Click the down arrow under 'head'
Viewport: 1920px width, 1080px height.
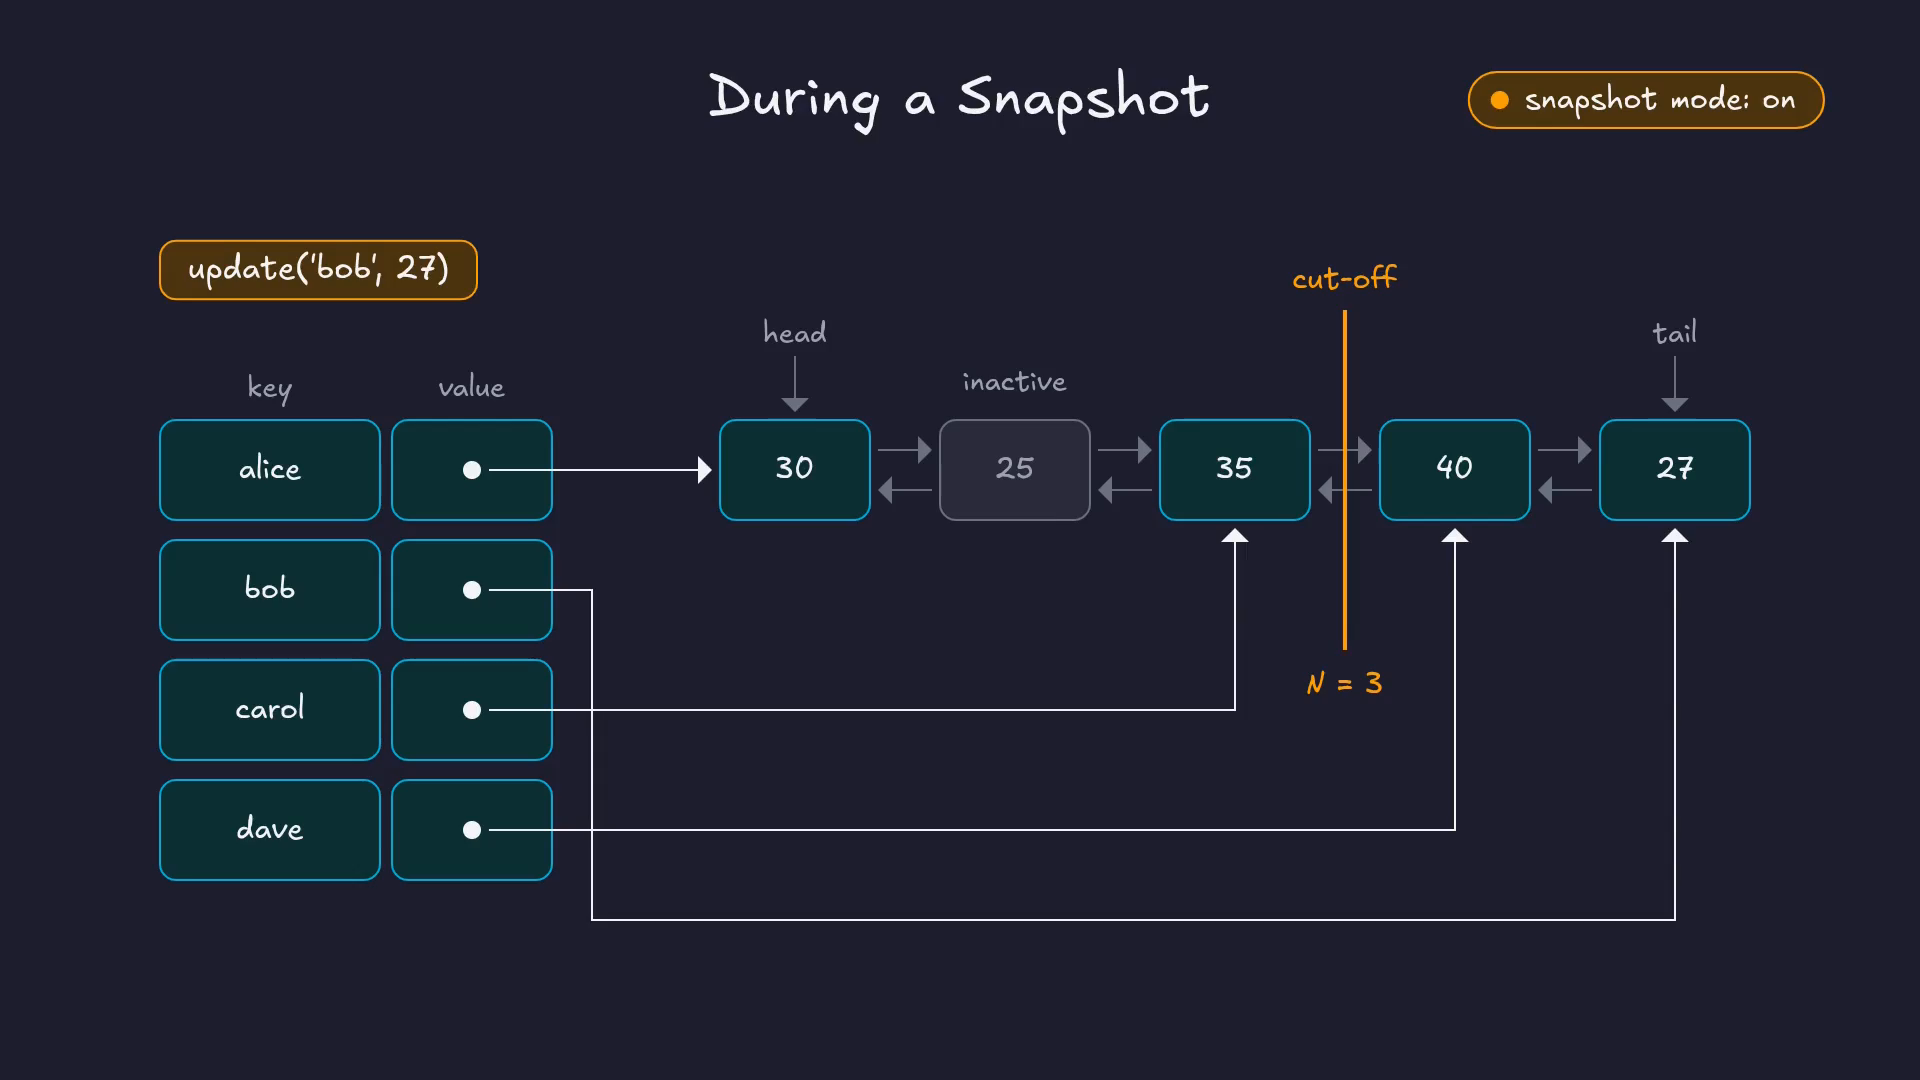pyautogui.click(x=795, y=384)
